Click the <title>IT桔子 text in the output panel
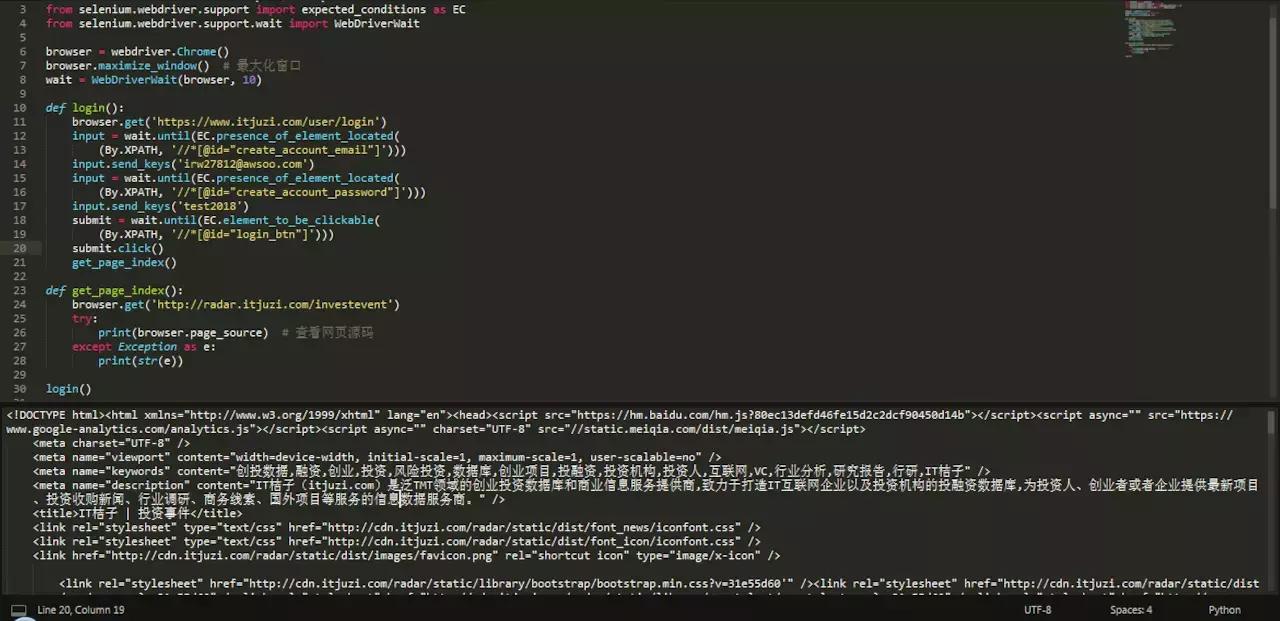Image resolution: width=1280 pixels, height=621 pixels. [74, 513]
